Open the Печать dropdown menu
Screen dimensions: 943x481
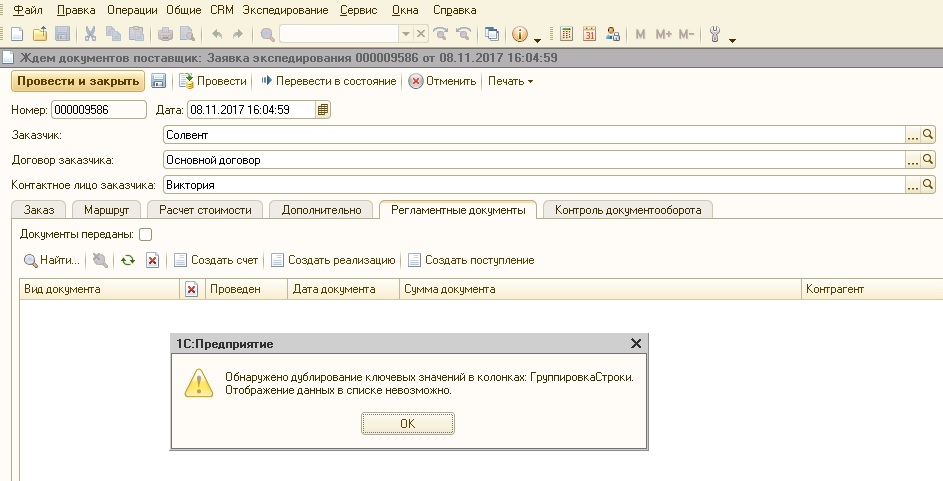510,81
